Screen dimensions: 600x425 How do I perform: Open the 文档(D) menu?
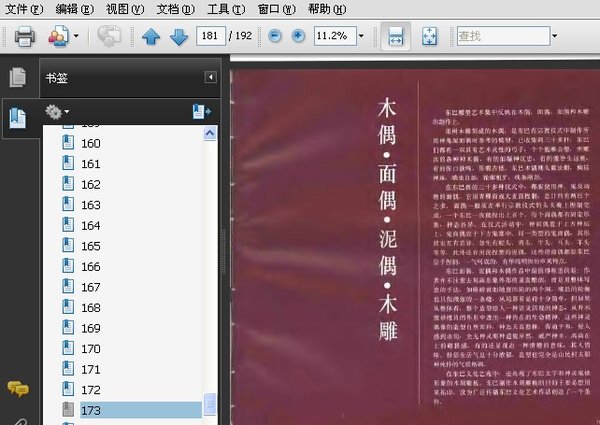click(176, 8)
